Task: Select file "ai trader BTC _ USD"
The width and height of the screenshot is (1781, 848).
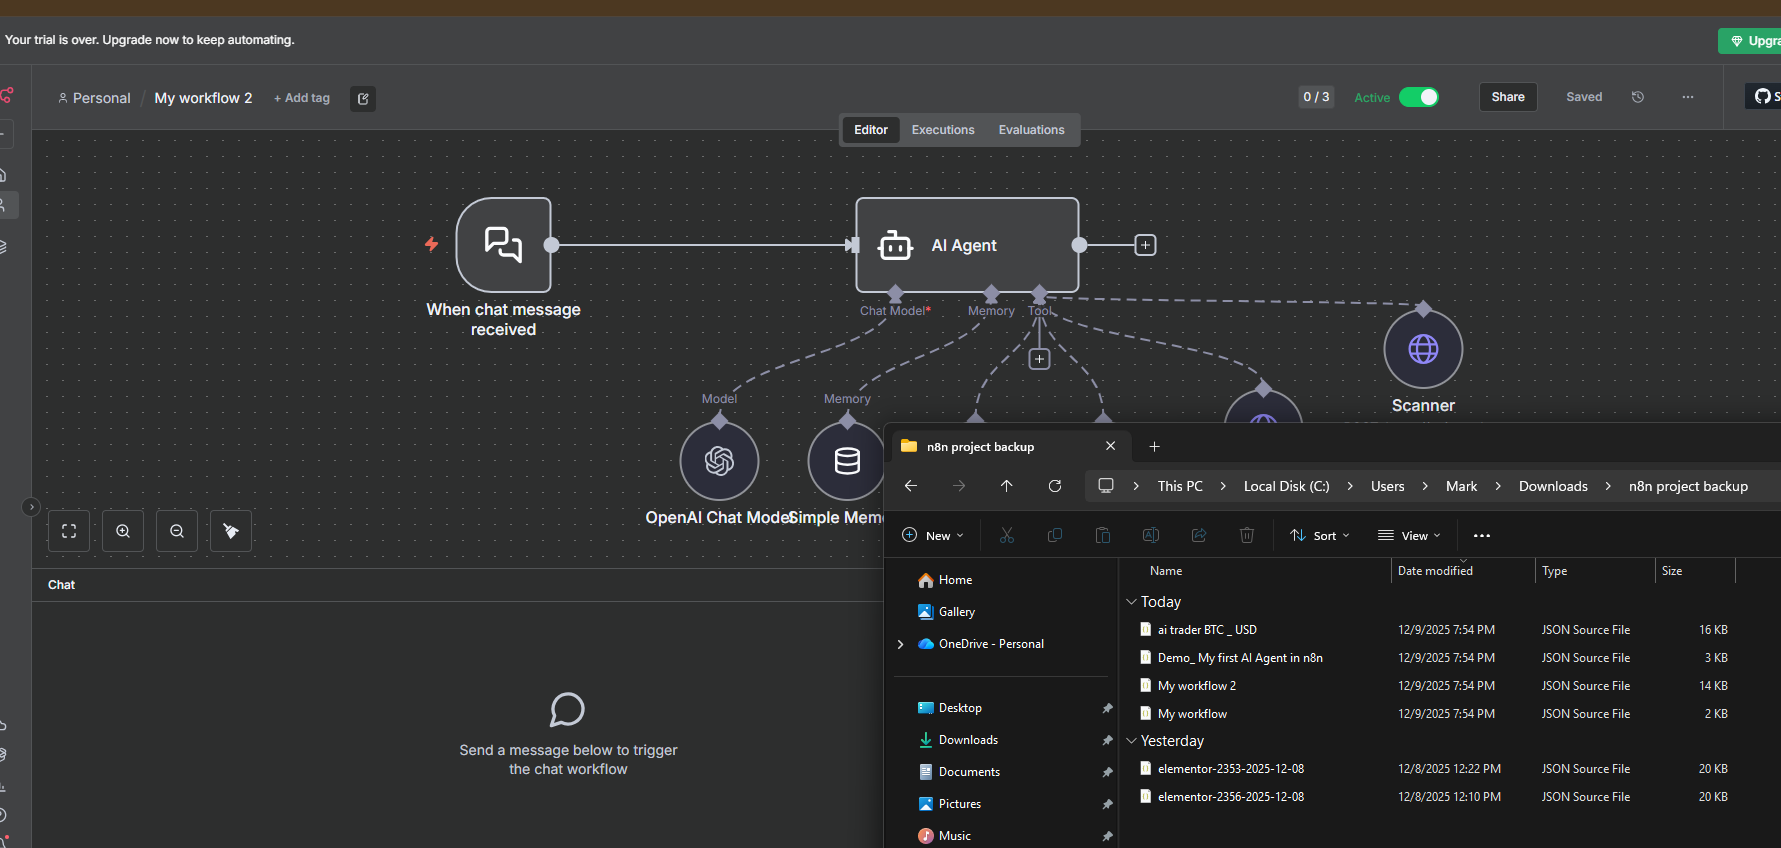Action: pos(1207,630)
